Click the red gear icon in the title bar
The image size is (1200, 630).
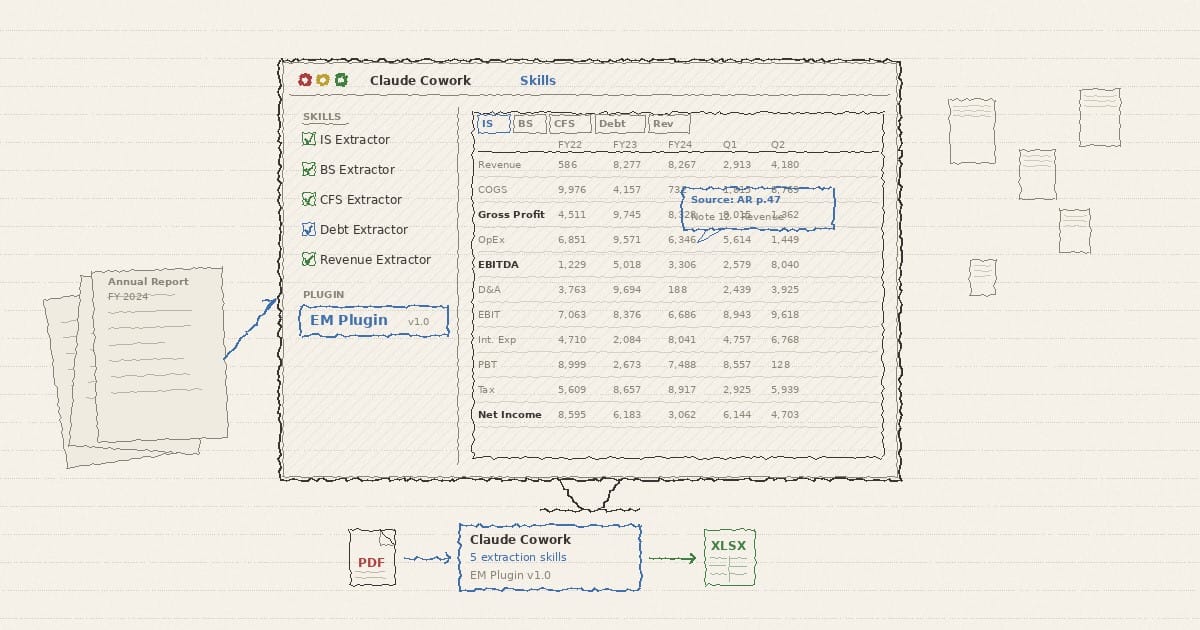click(305, 80)
